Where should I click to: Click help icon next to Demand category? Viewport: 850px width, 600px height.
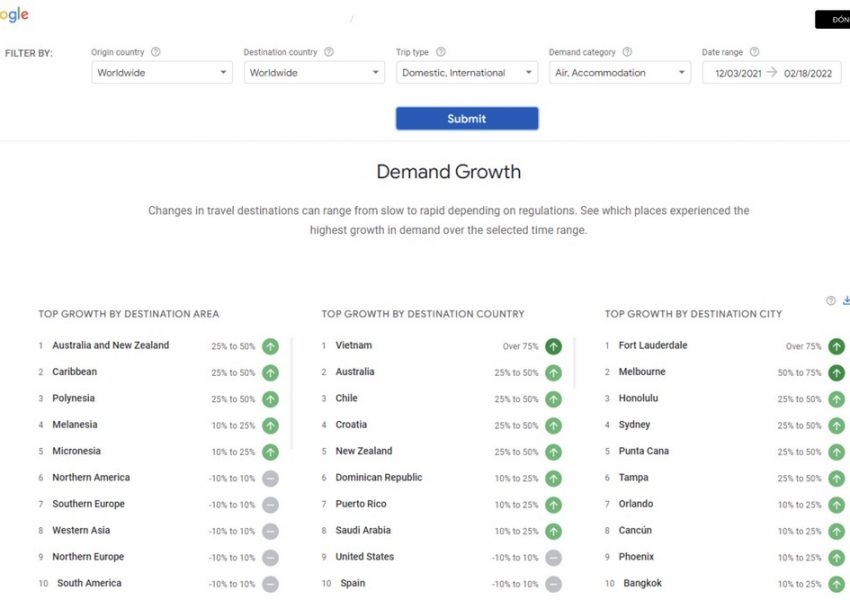627,52
